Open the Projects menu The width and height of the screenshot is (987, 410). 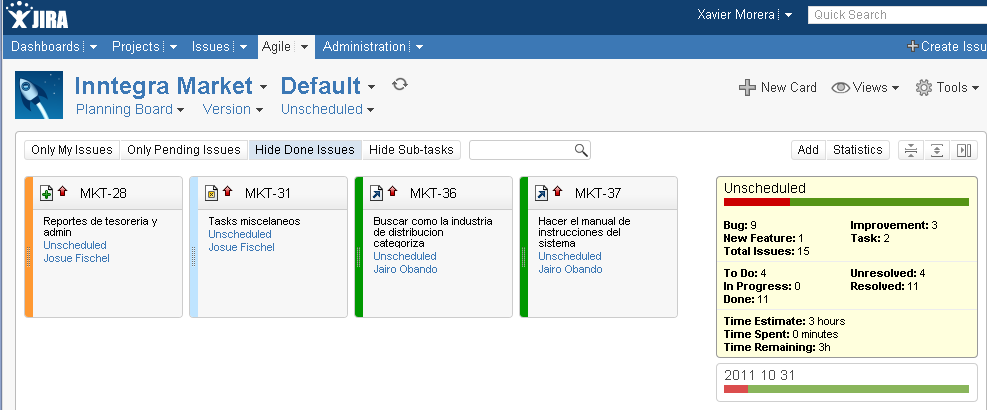(x=135, y=47)
